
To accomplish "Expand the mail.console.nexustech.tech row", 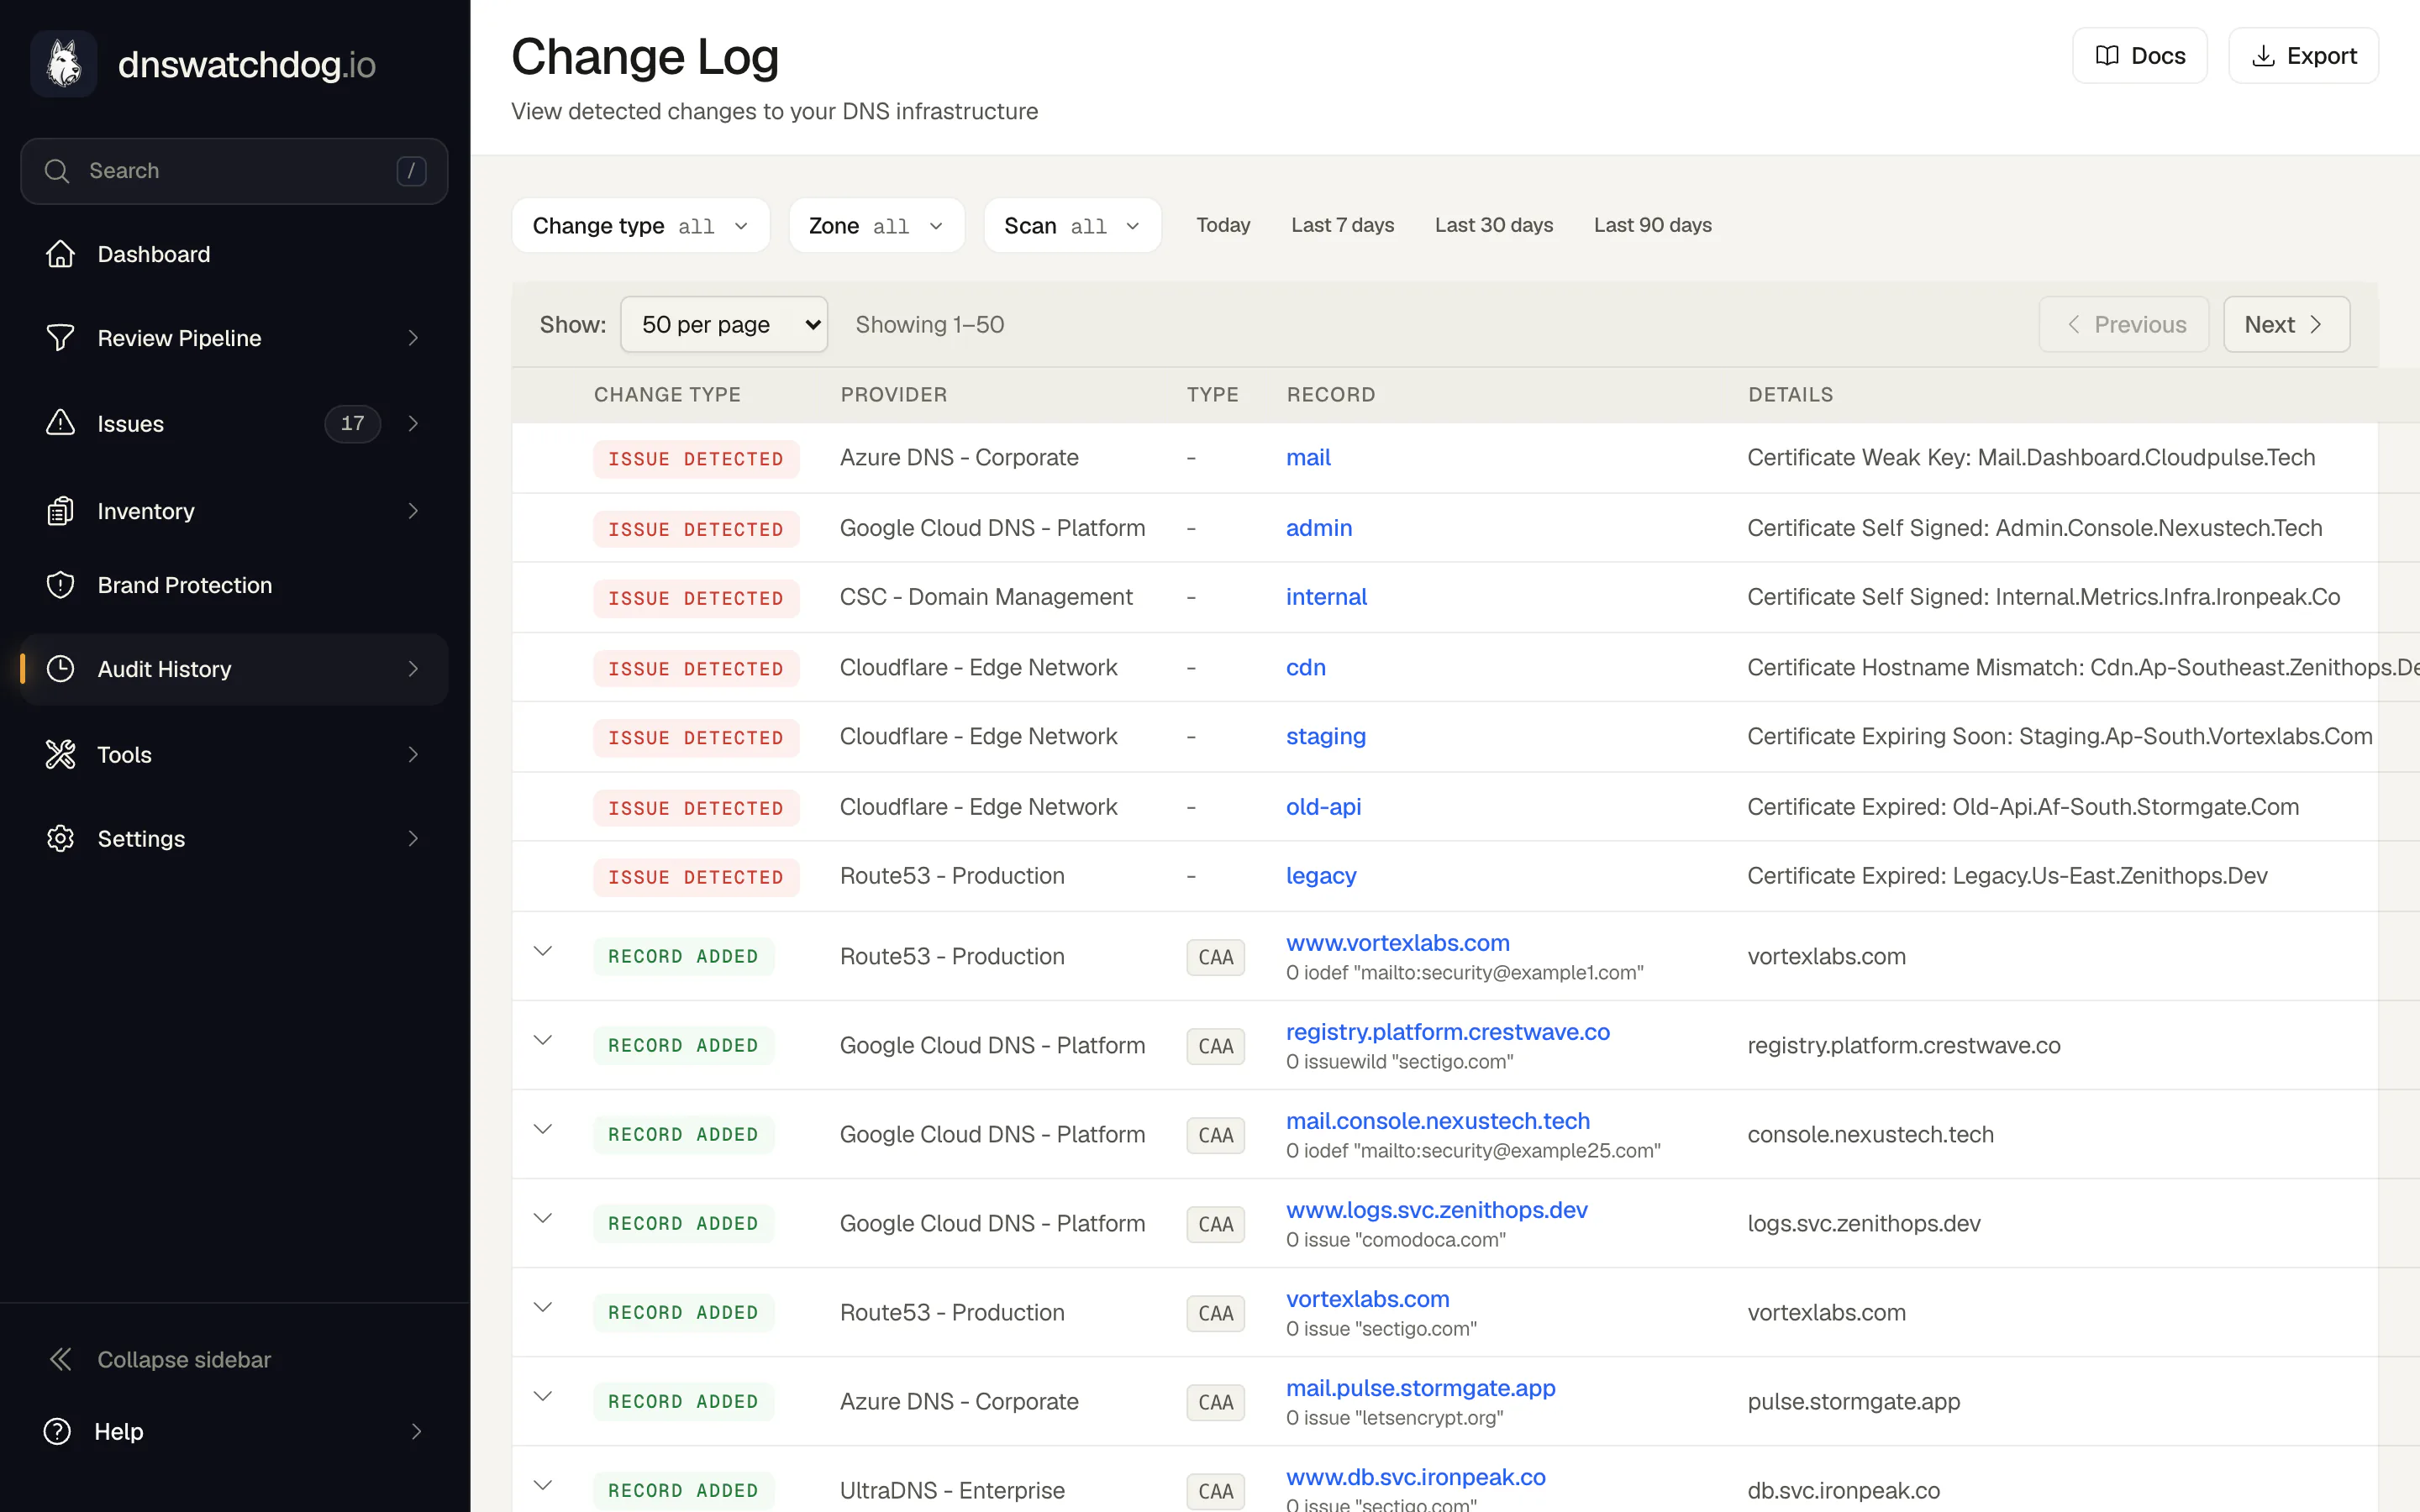I will [x=543, y=1129].
